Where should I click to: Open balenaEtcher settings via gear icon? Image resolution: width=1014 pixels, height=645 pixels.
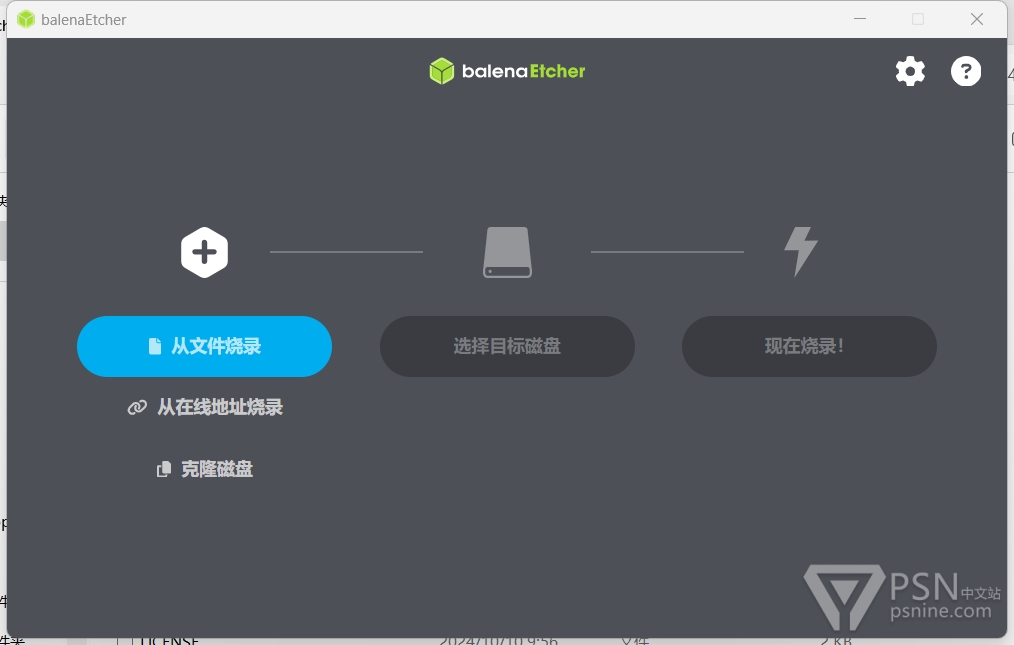pyautogui.click(x=910, y=71)
